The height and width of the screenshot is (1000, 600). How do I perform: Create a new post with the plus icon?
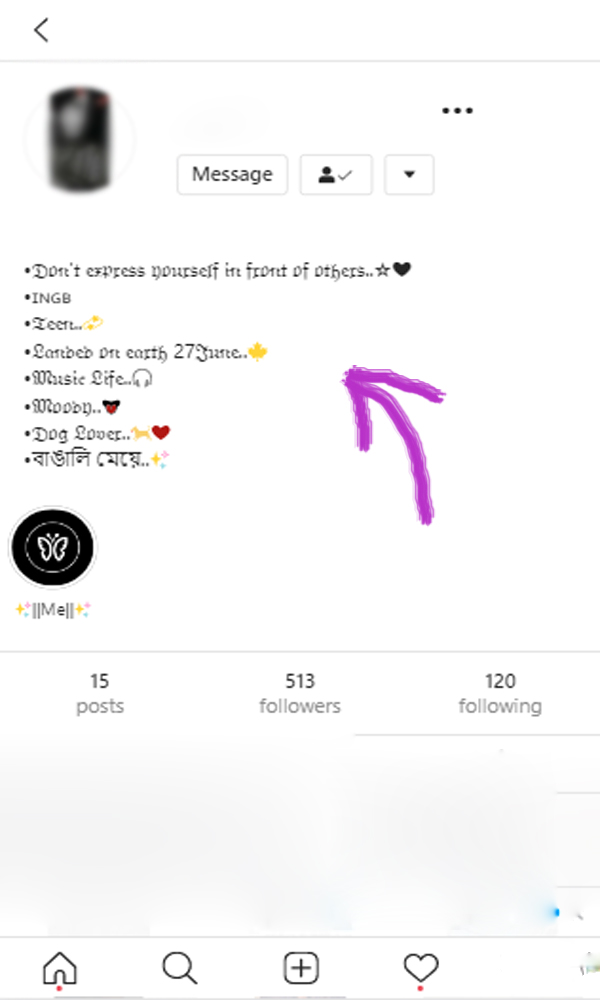(x=300, y=968)
